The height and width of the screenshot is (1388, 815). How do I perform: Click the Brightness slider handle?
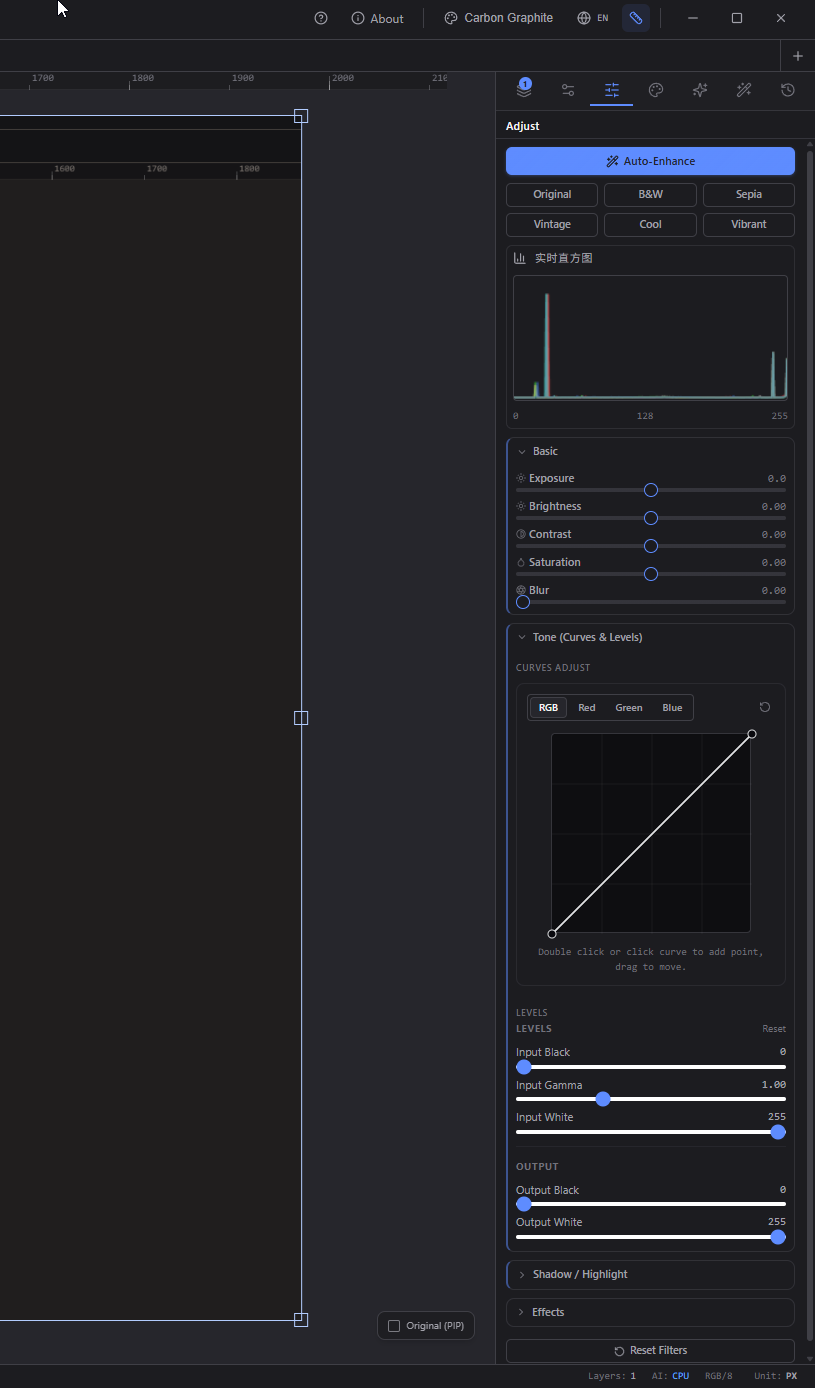pos(651,518)
